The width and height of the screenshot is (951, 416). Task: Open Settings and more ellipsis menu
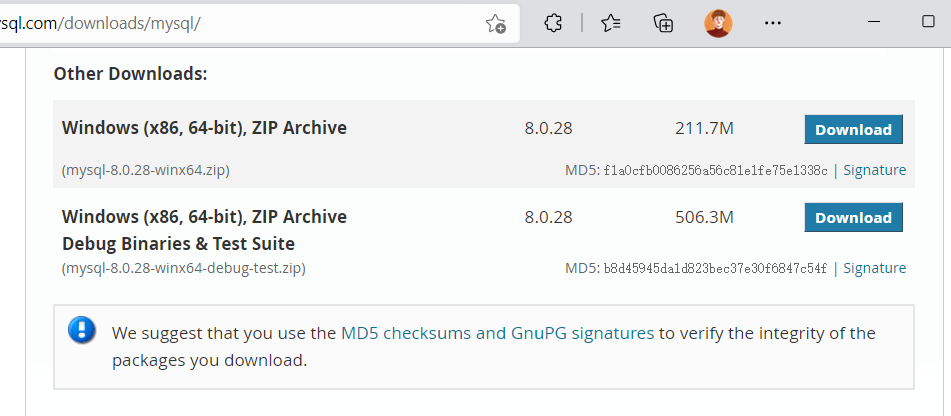[772, 23]
